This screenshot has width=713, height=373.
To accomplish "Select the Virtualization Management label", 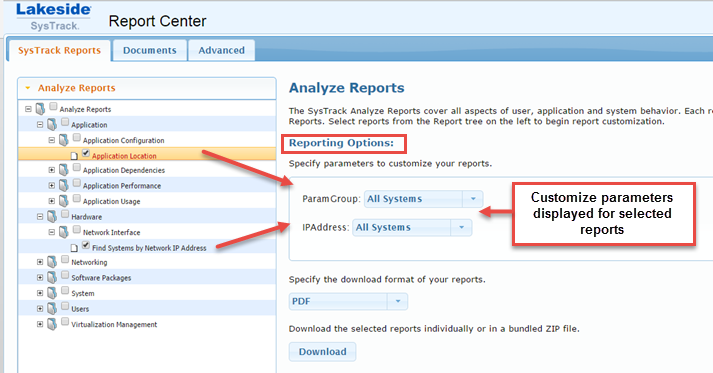I will [x=114, y=324].
